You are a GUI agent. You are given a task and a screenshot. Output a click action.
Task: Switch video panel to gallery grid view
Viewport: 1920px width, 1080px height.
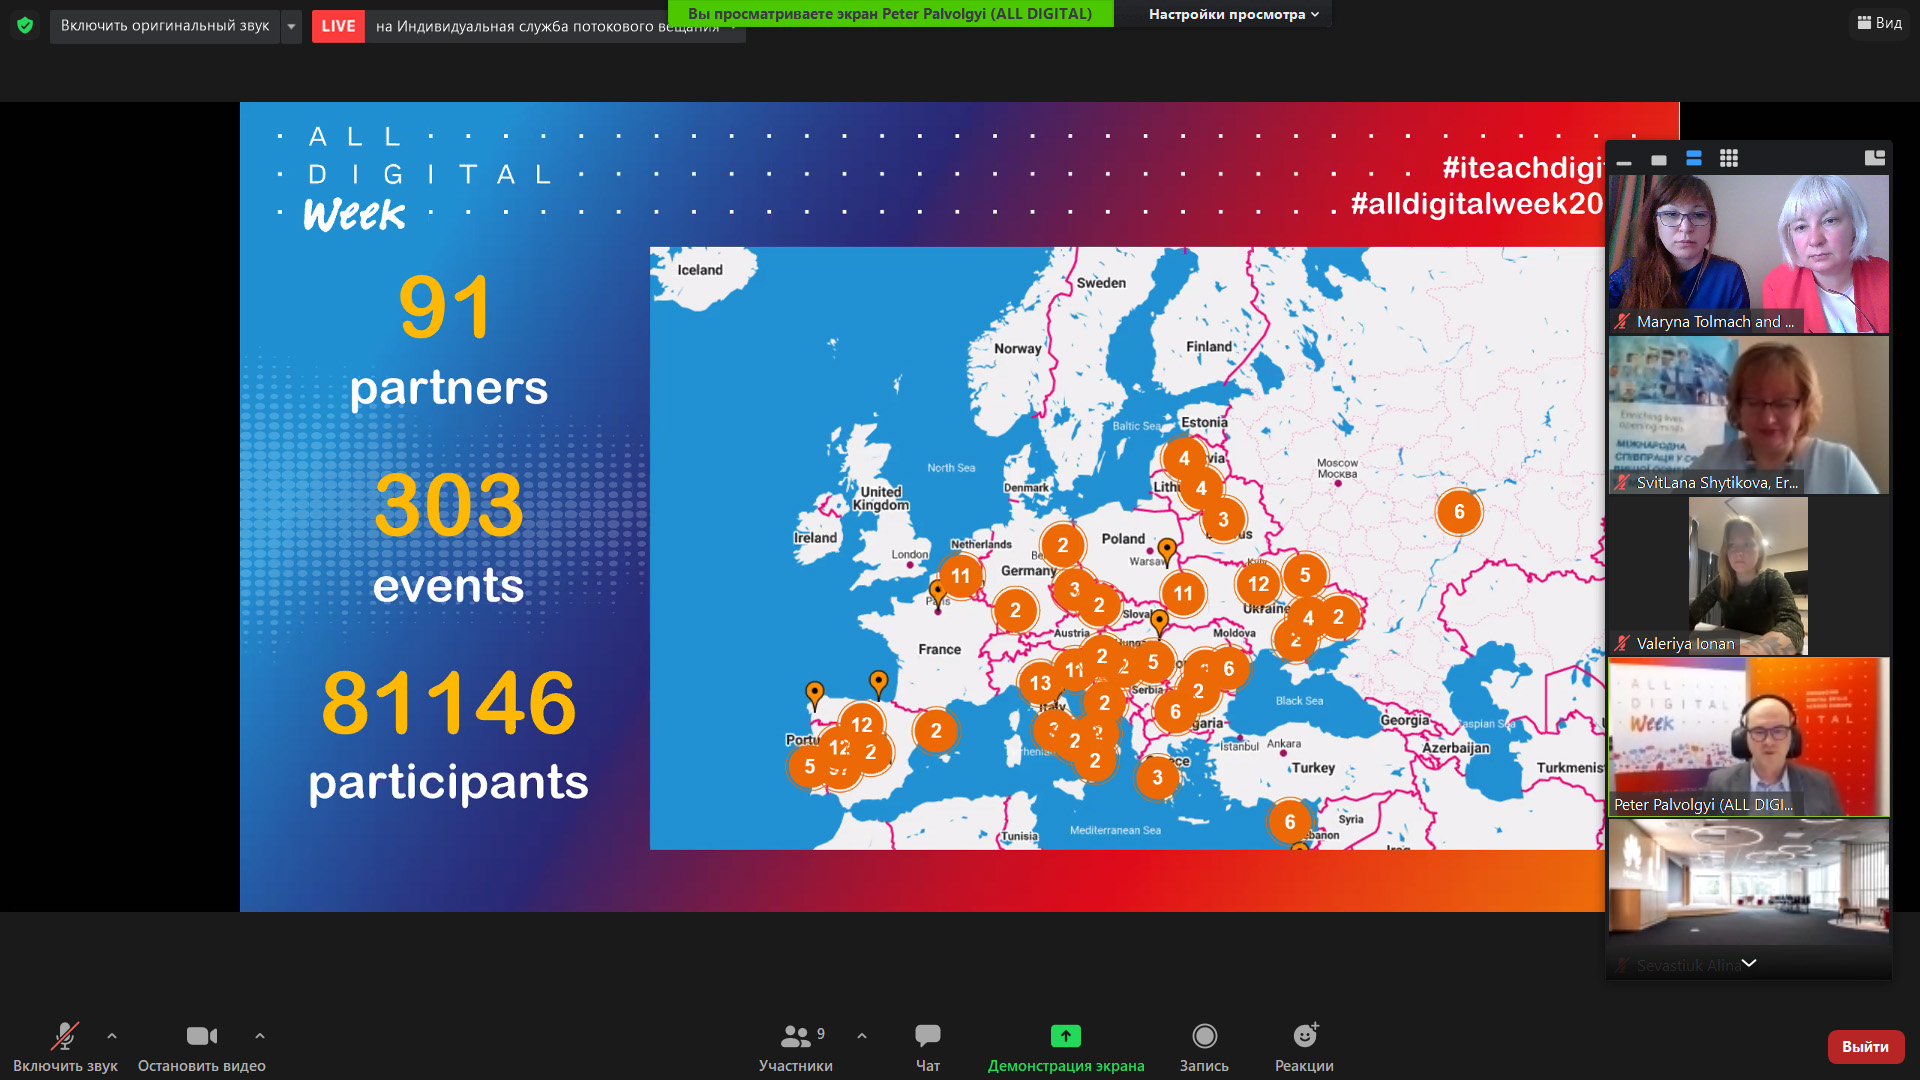[1728, 159]
